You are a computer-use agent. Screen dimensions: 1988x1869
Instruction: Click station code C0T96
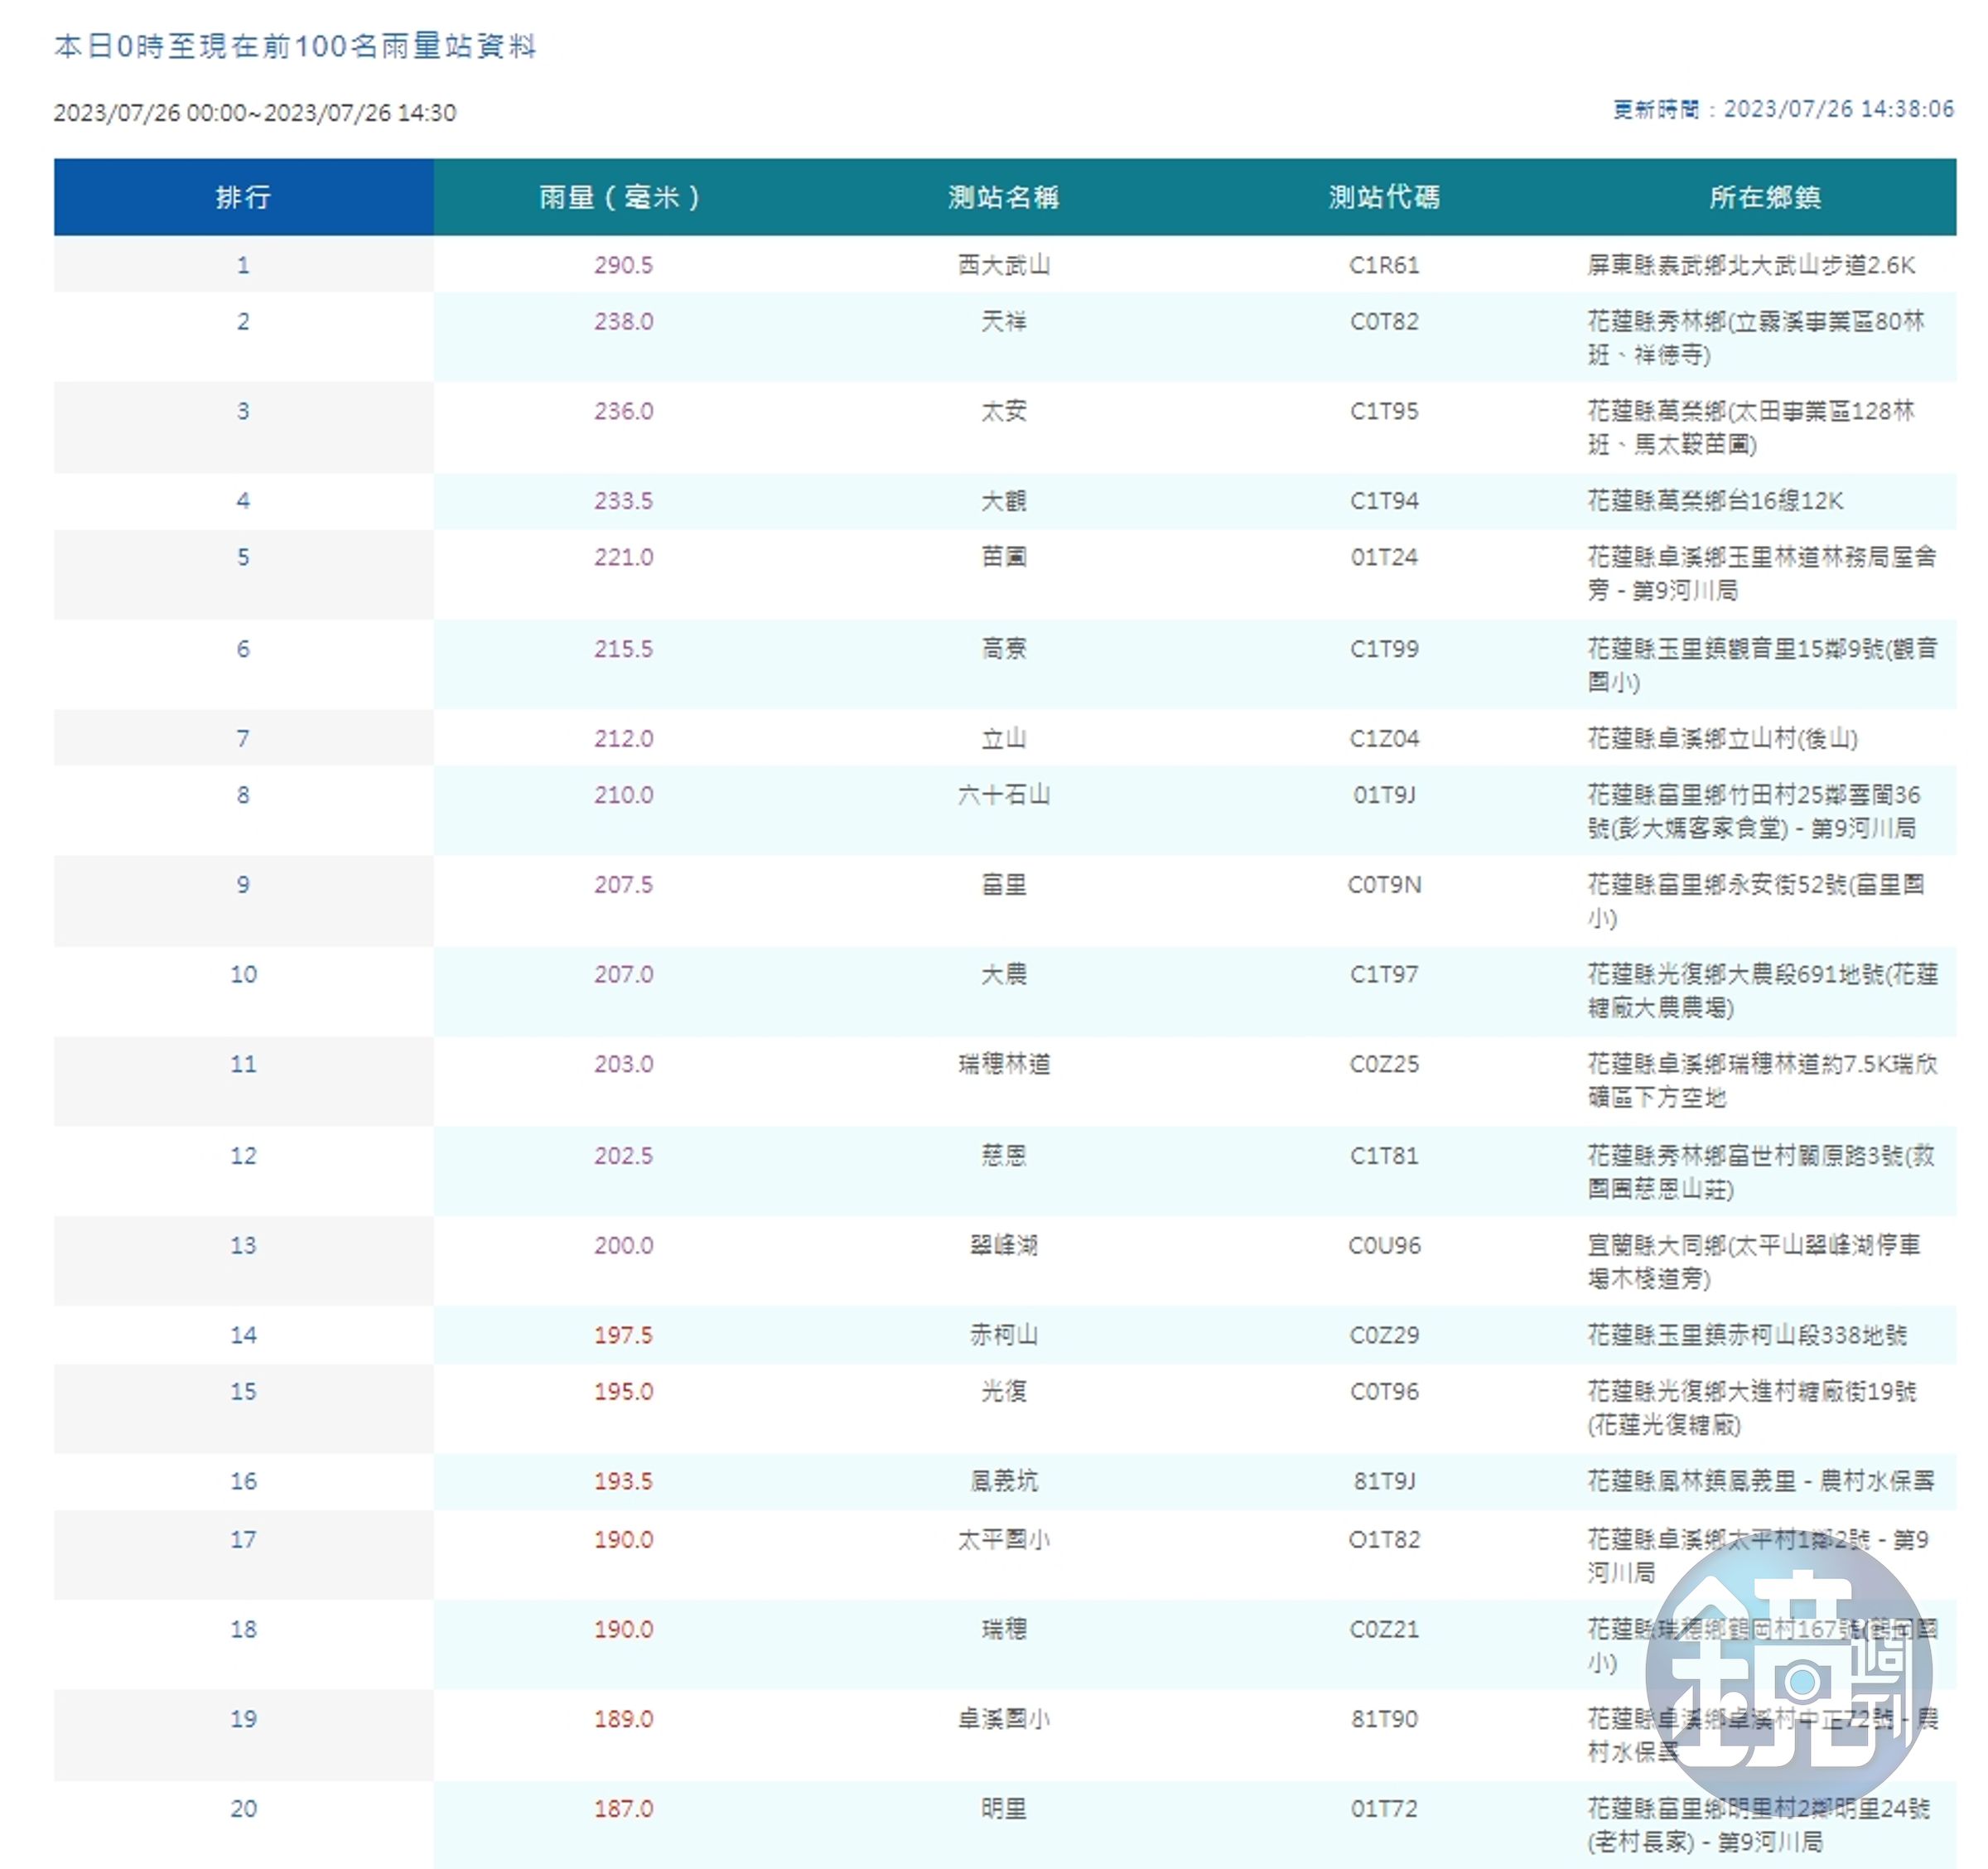(1384, 1391)
